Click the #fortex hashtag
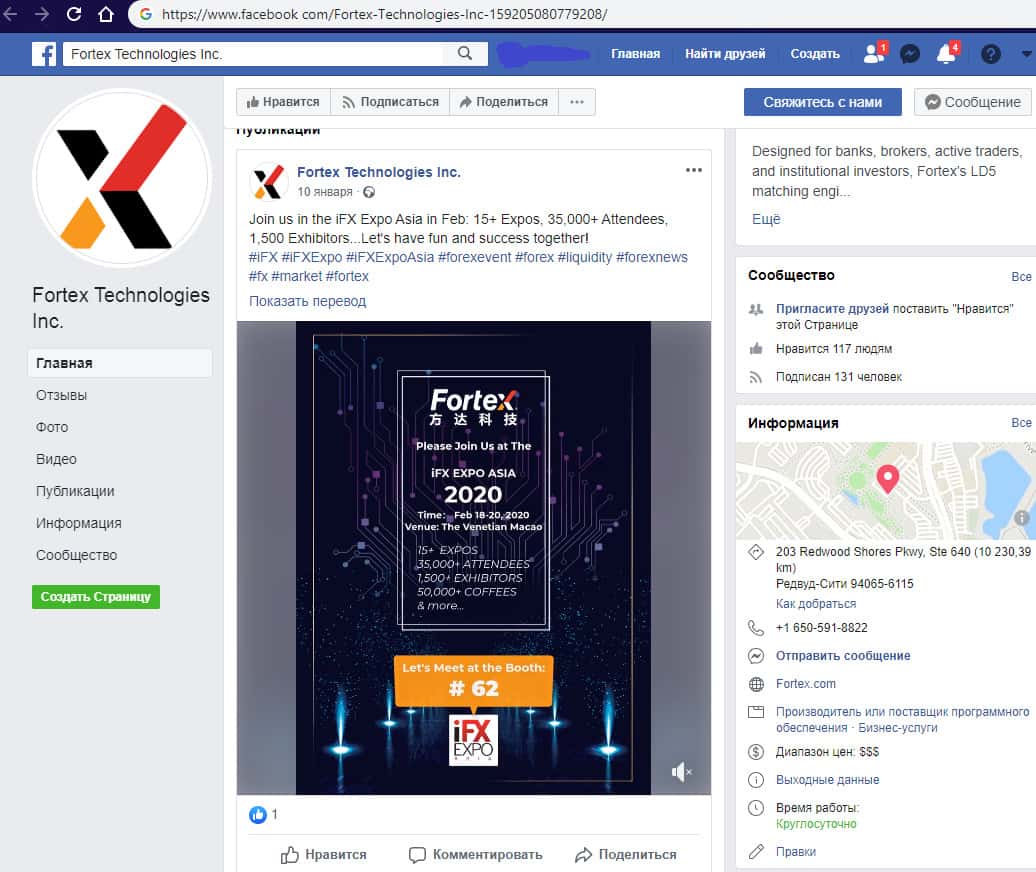 coord(347,276)
